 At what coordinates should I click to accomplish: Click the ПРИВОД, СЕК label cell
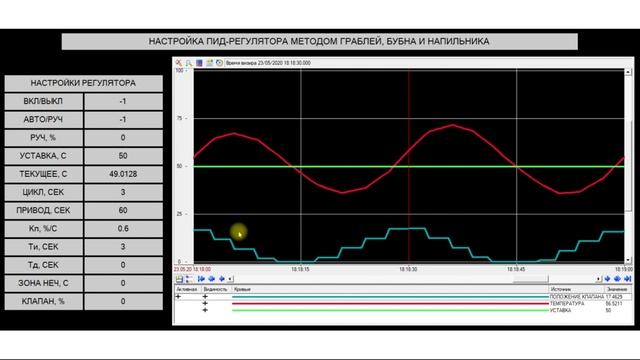coord(44,210)
